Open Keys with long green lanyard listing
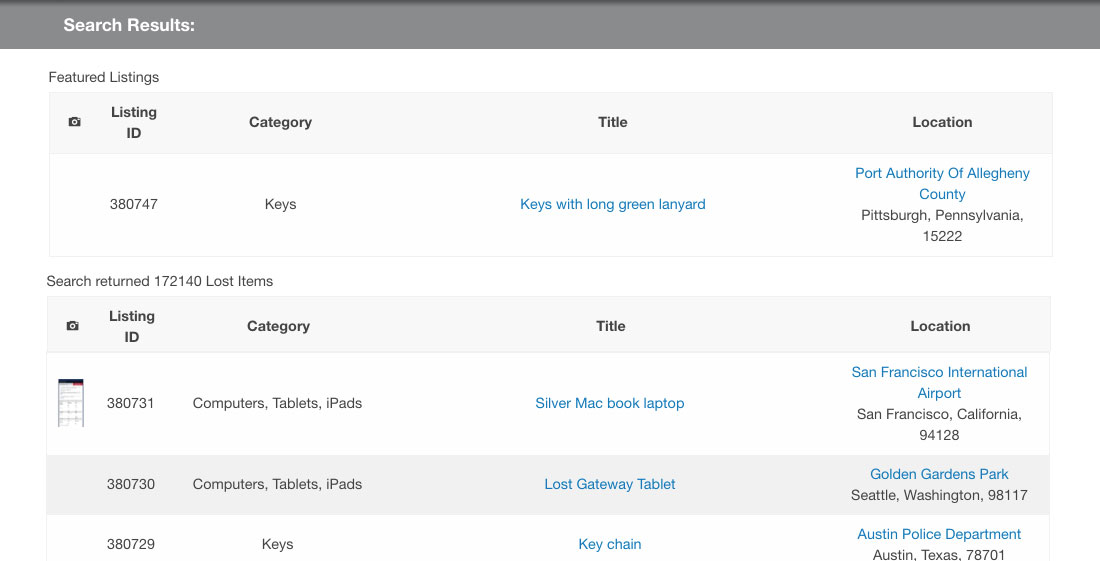Screen dimensions: 1100x561 click(612, 204)
